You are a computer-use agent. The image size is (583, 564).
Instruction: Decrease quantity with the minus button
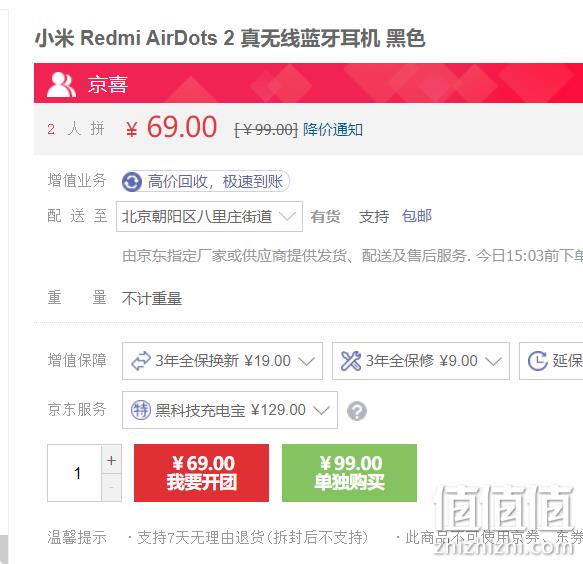coord(112,487)
